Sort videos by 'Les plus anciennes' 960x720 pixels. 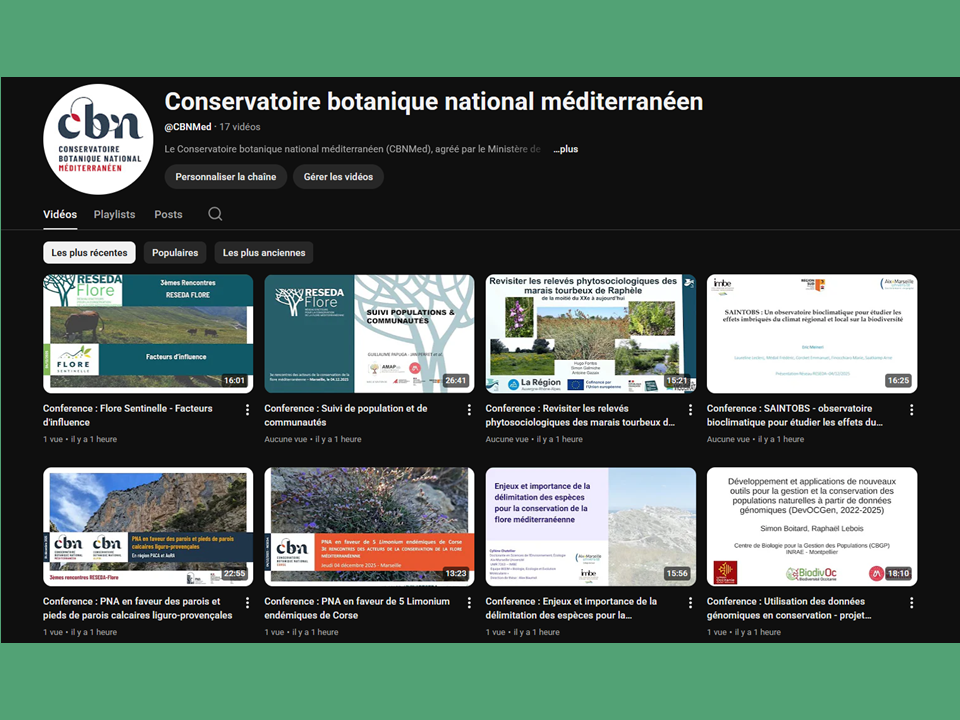(x=264, y=253)
